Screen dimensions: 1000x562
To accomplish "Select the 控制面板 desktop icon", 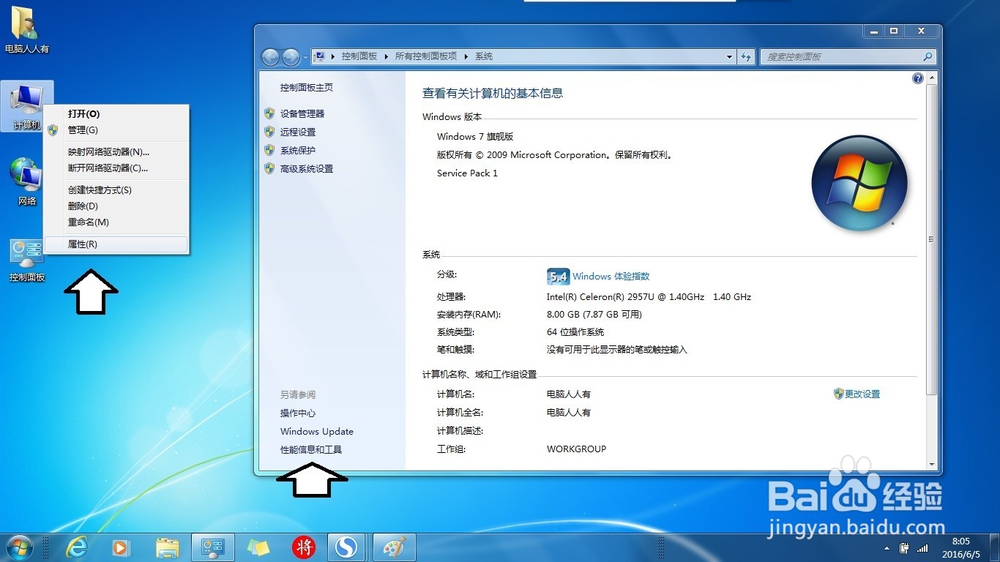I will (x=27, y=260).
